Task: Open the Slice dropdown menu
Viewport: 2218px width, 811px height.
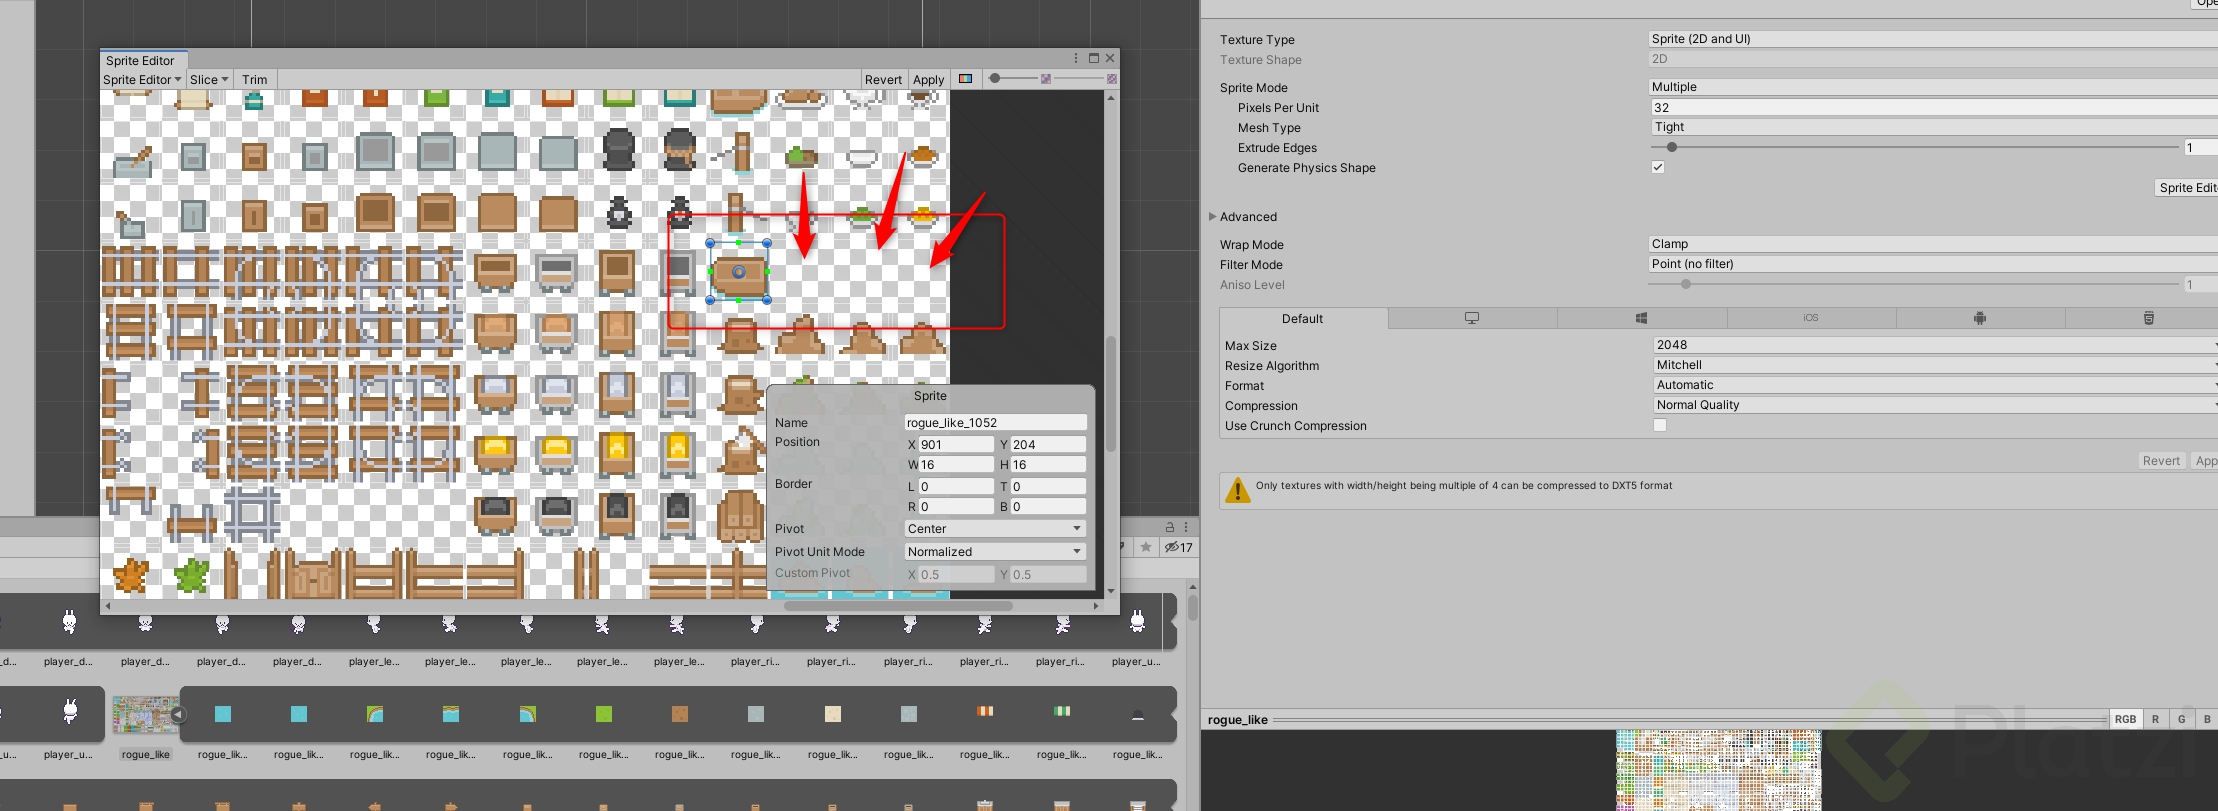Action: (209, 79)
